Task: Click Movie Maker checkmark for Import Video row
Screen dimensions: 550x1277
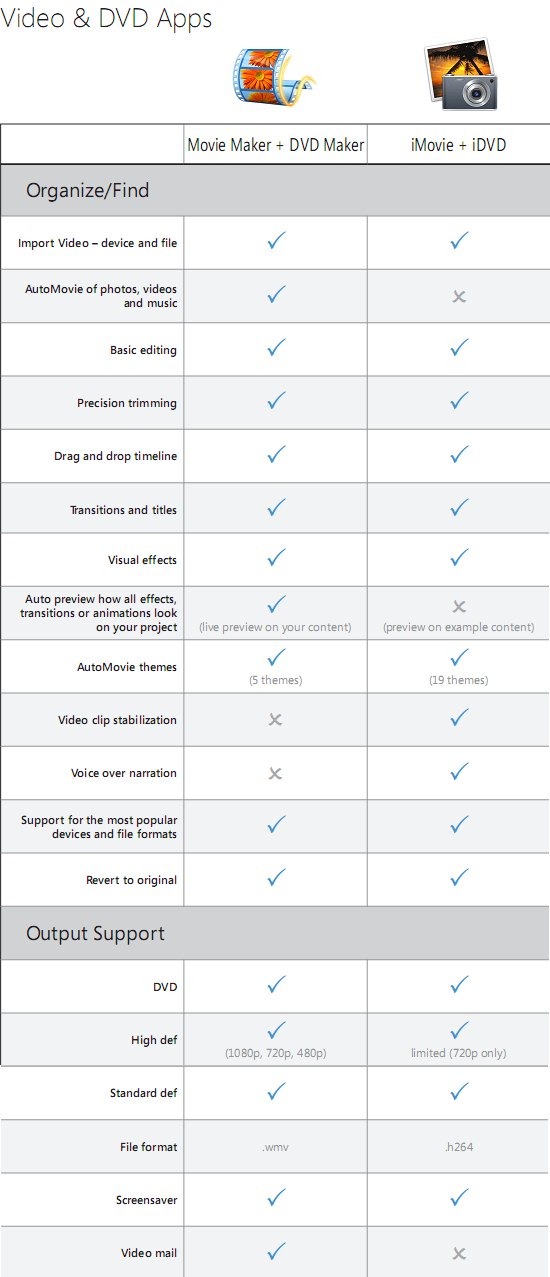Action: (x=277, y=241)
